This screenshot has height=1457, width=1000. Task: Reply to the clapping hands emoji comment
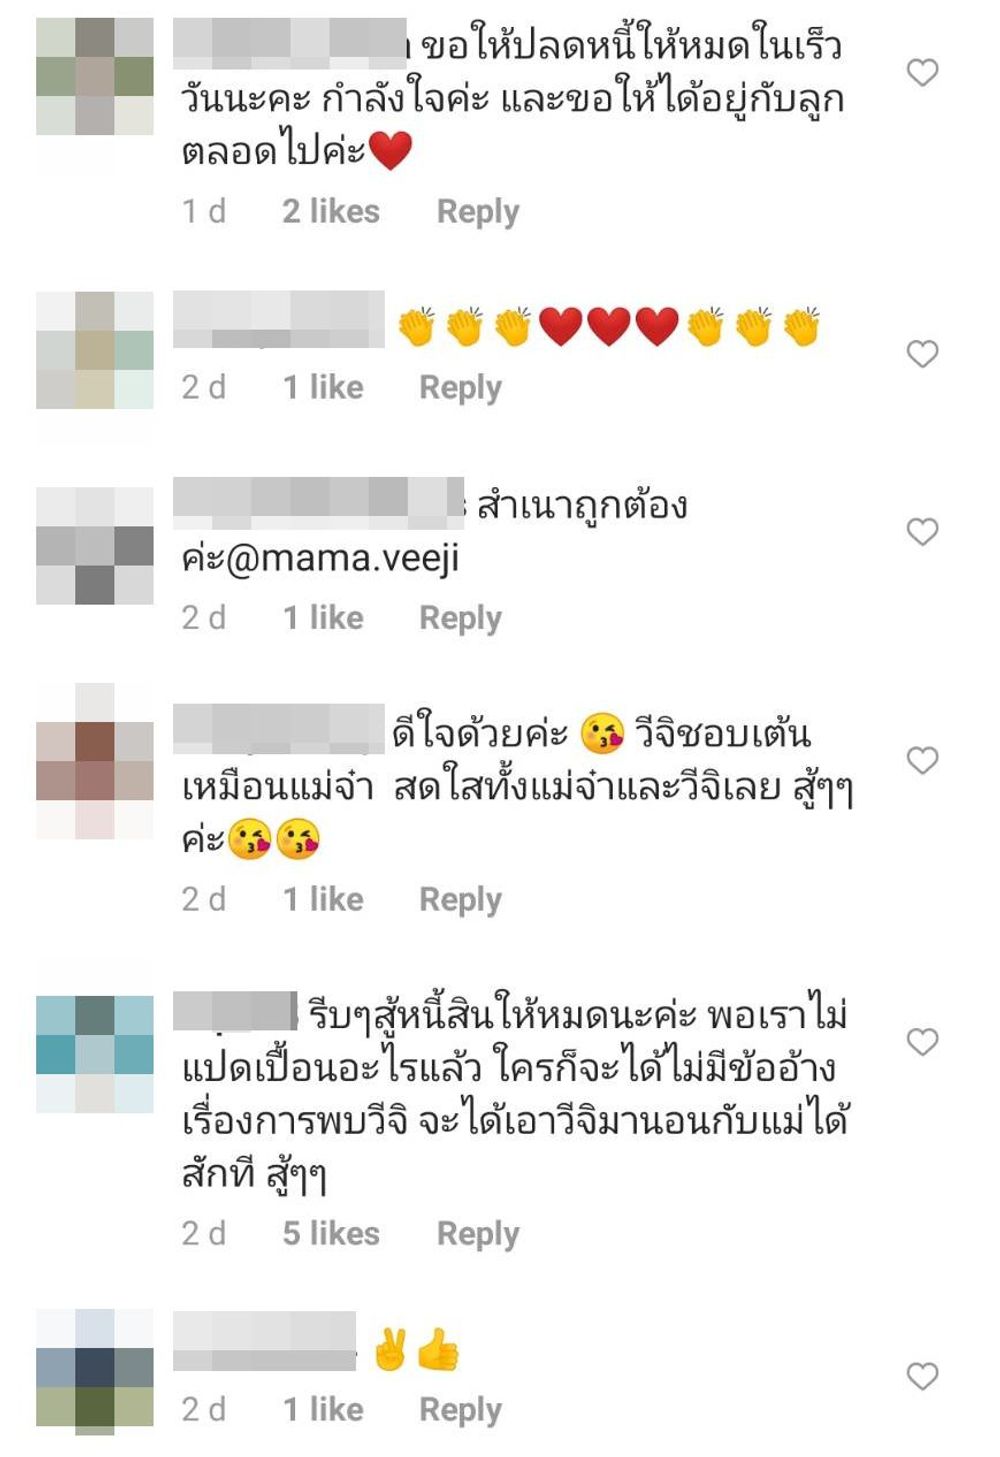tap(460, 388)
